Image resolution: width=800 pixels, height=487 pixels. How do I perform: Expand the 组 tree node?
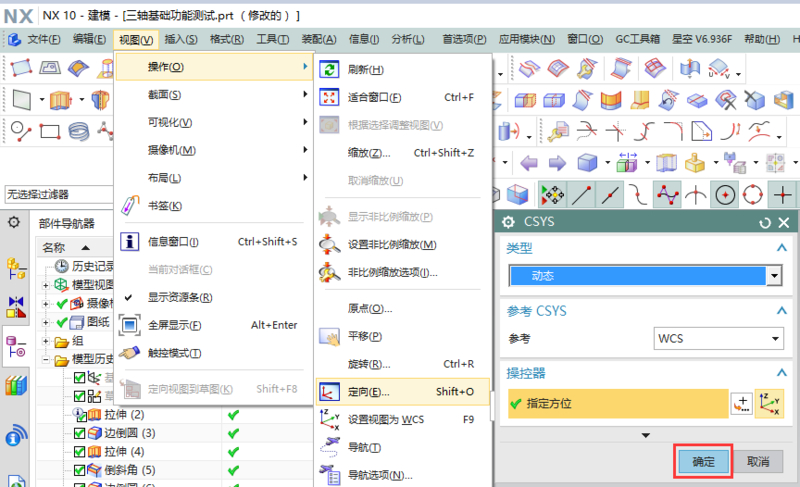click(x=45, y=341)
